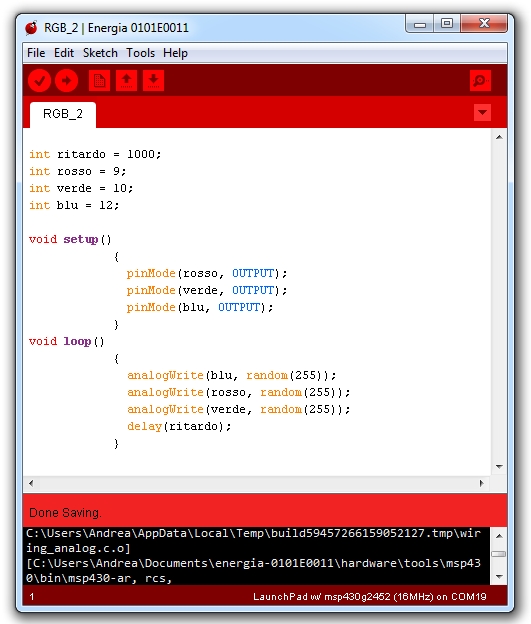The height and width of the screenshot is (624, 531).
Task: Select the RGB_2 sketch tab
Action: coord(63,114)
